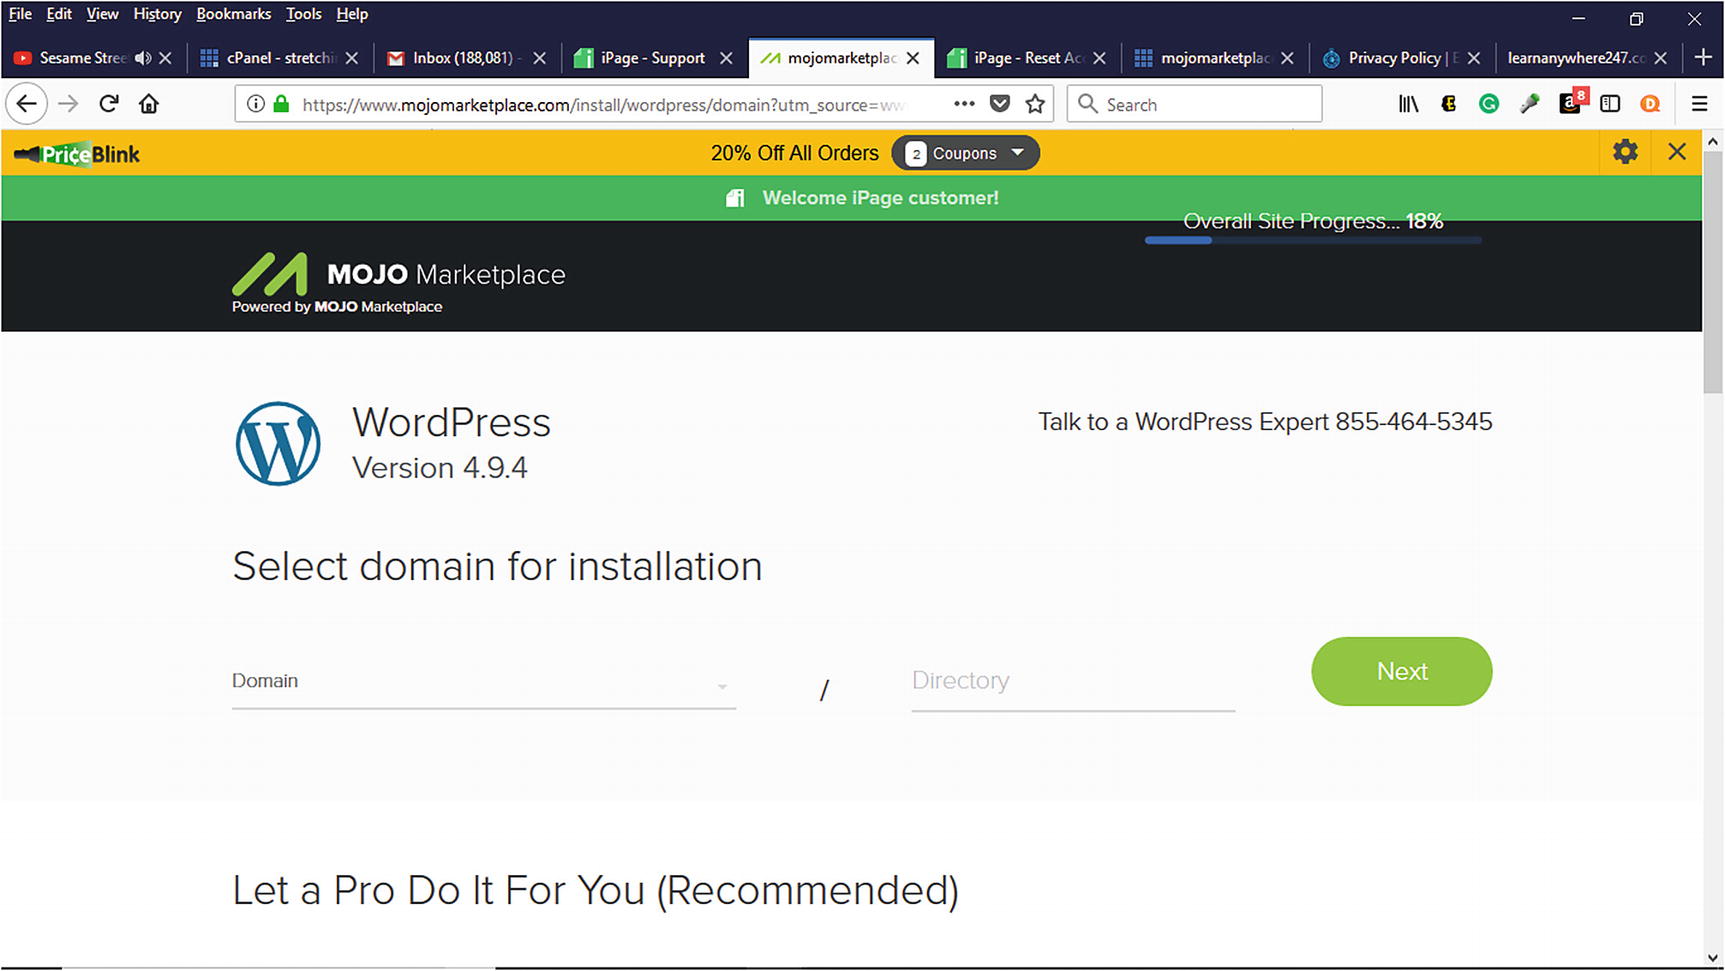Click the forward navigation arrow
This screenshot has height=971, width=1725.
[x=68, y=104]
